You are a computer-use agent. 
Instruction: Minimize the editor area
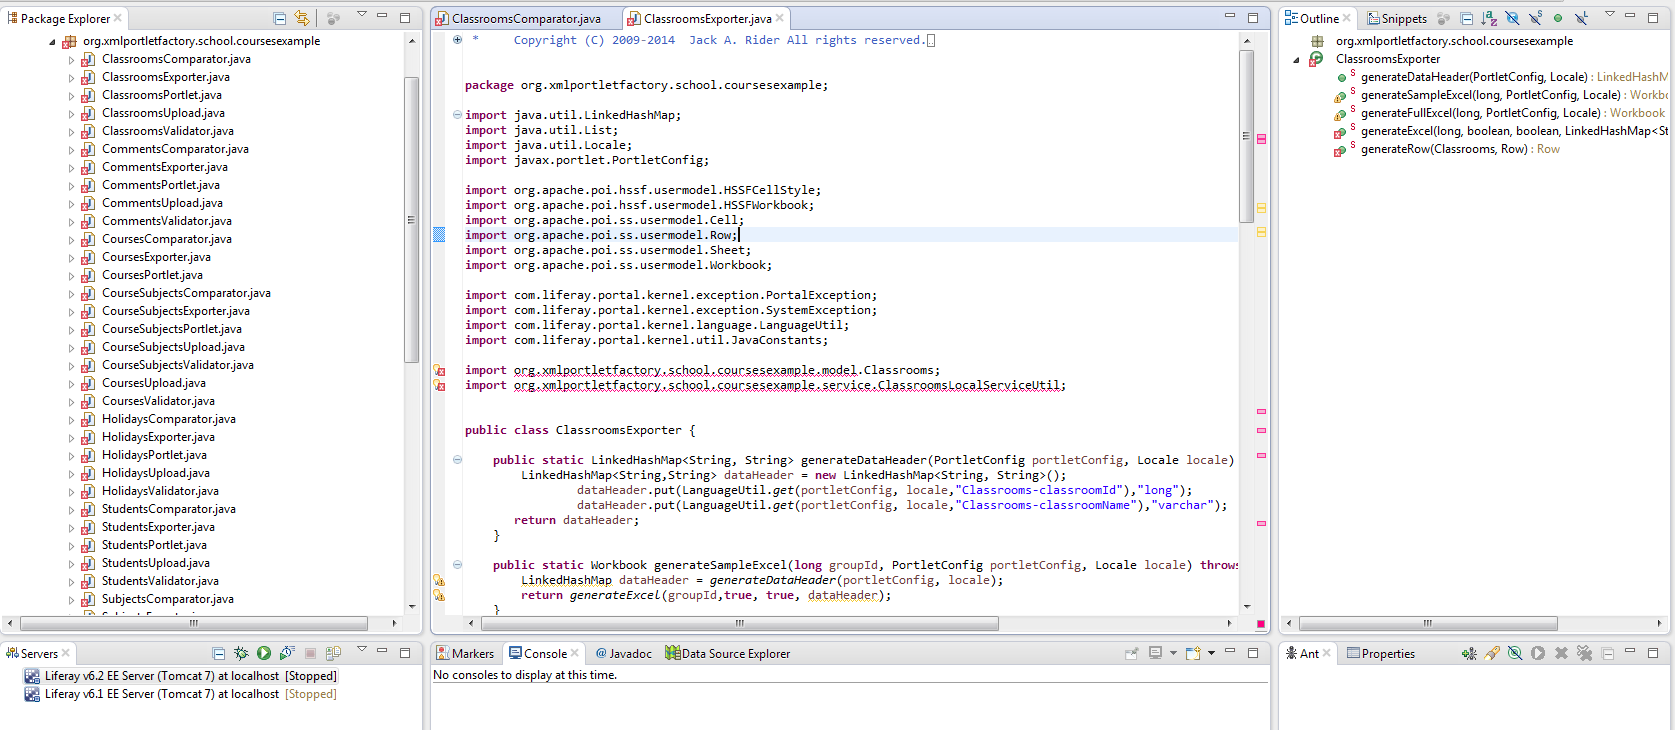[1230, 17]
